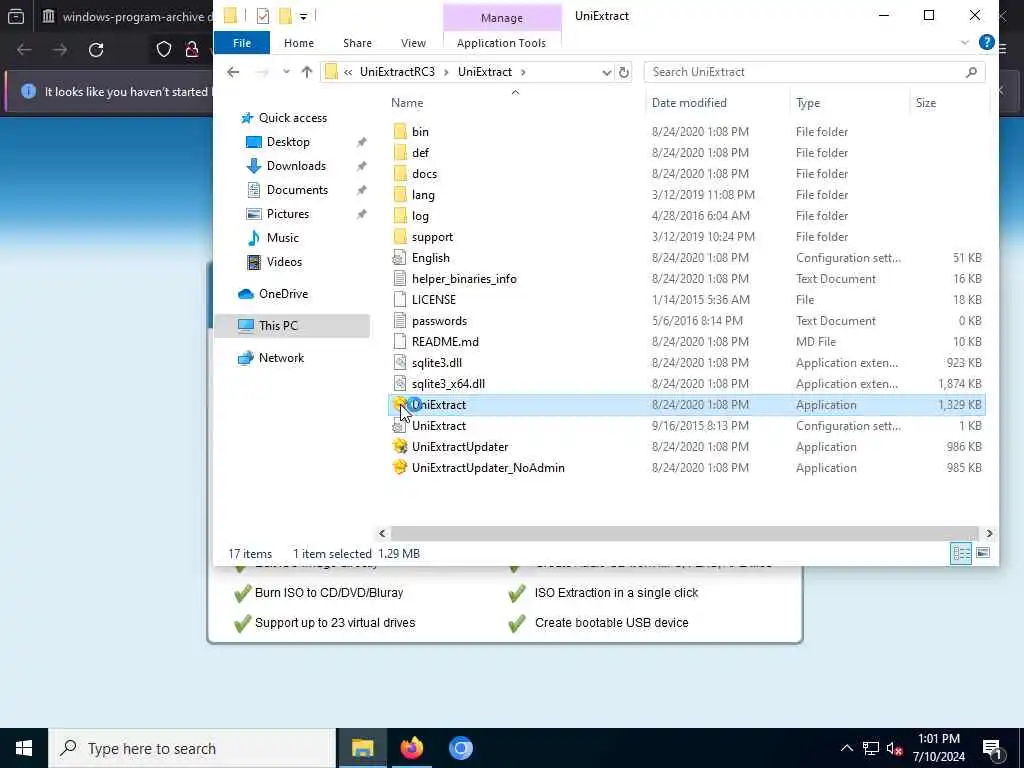Image resolution: width=1024 pixels, height=768 pixels.
Task: Expand breadcrumb chevron after UniExtractRC3
Action: click(x=446, y=72)
